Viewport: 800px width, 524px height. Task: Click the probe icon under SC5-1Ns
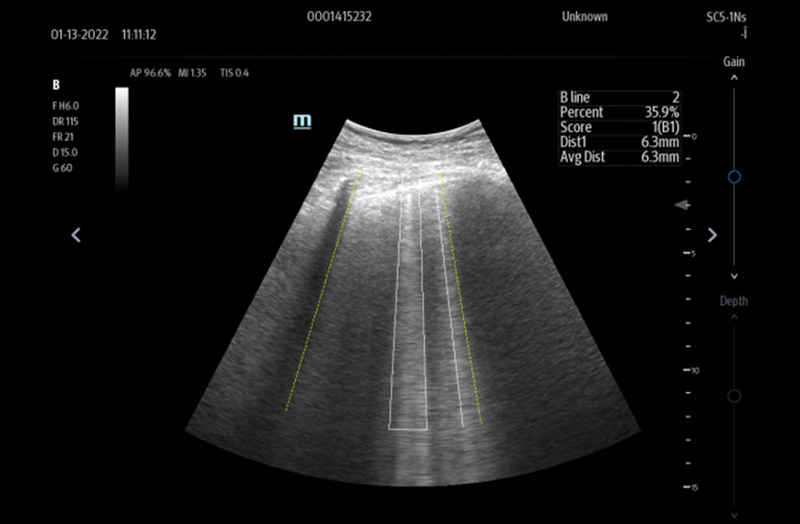pos(744,35)
